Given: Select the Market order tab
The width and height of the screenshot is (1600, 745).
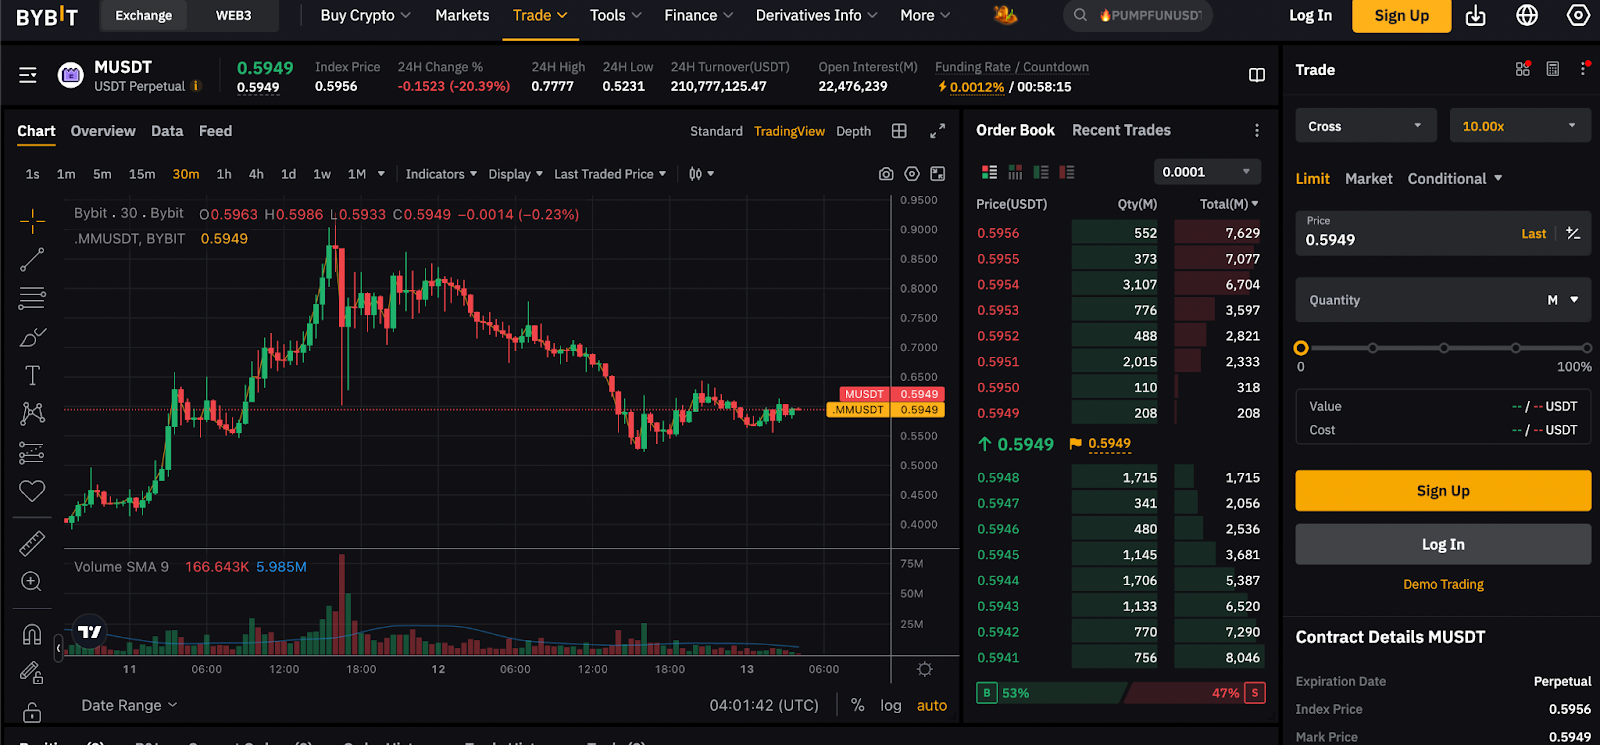Looking at the screenshot, I should click(x=1368, y=179).
